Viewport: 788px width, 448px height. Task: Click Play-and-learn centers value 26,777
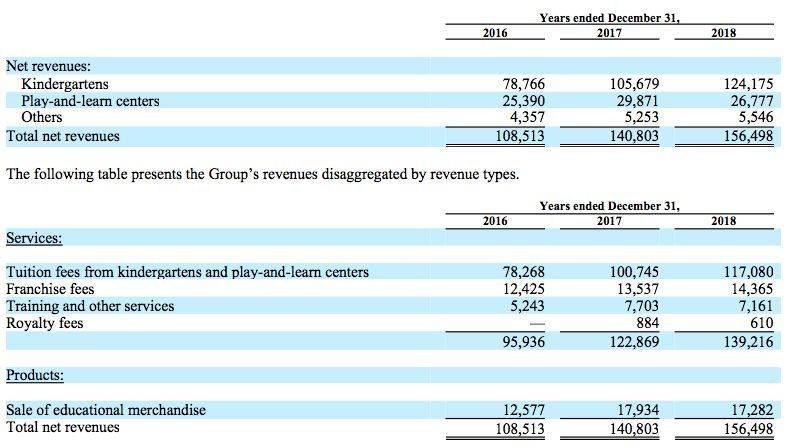(752, 101)
